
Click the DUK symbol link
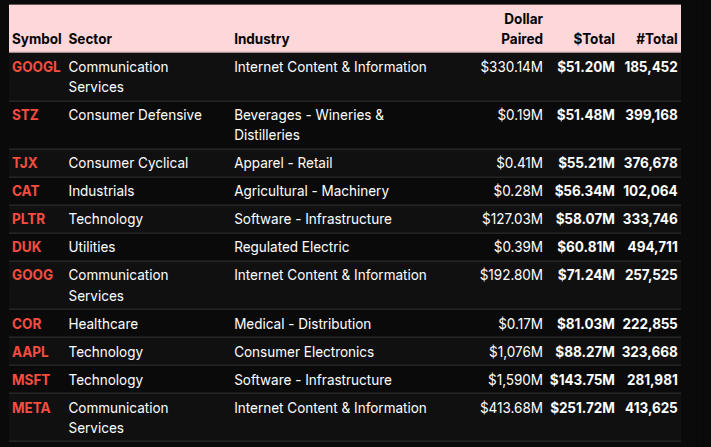pyautogui.click(x=26, y=247)
